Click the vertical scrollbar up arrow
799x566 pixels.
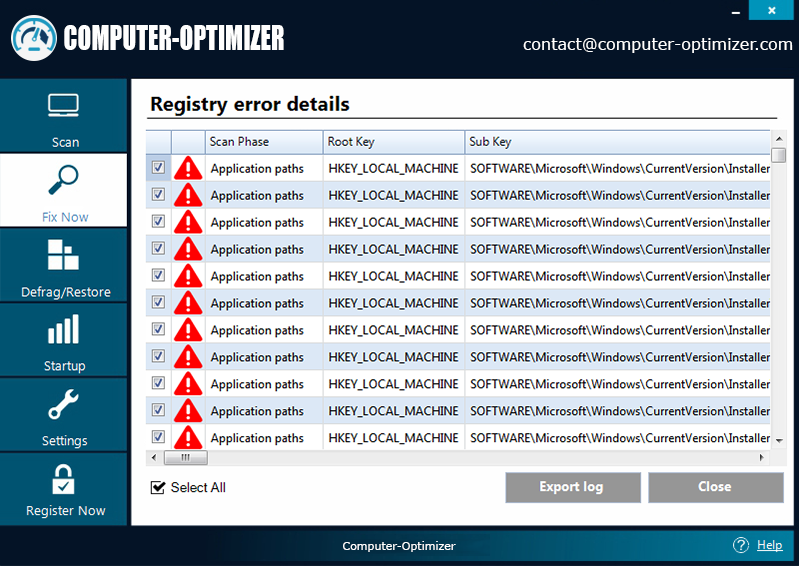[x=779, y=138]
